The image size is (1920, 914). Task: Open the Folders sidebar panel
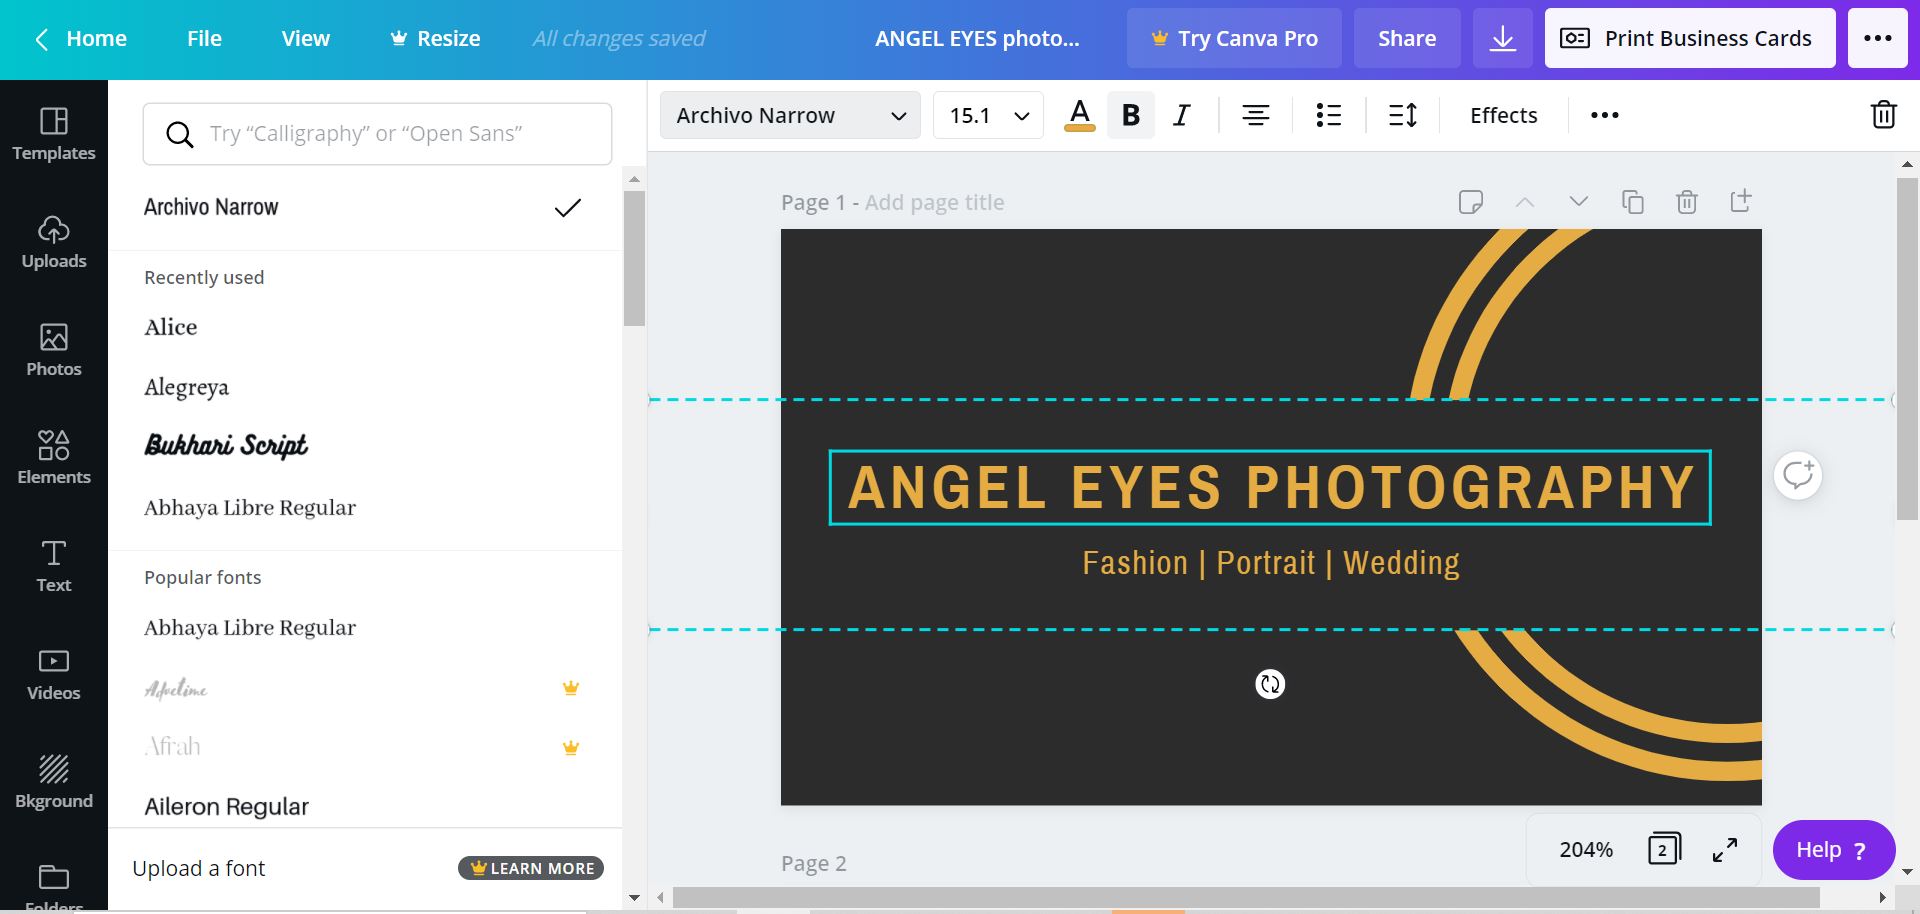pyautogui.click(x=54, y=886)
